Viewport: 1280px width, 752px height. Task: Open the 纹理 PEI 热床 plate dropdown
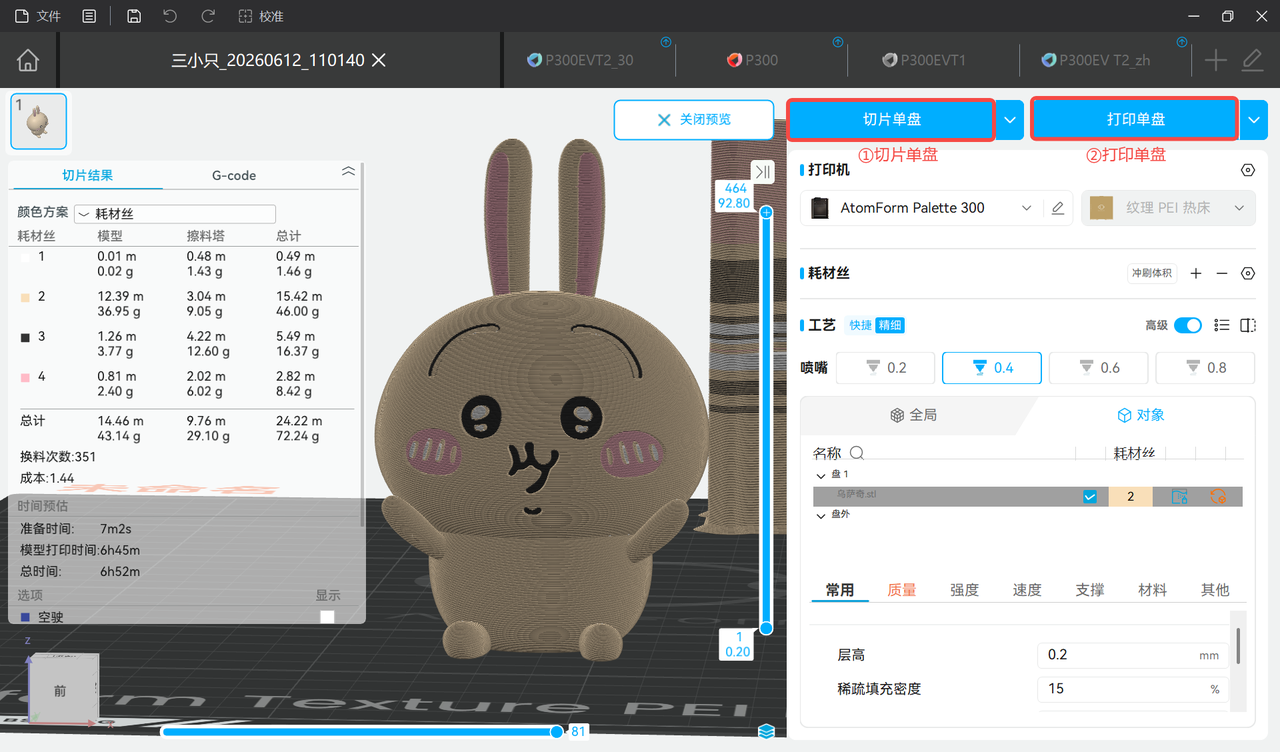(x=1169, y=208)
